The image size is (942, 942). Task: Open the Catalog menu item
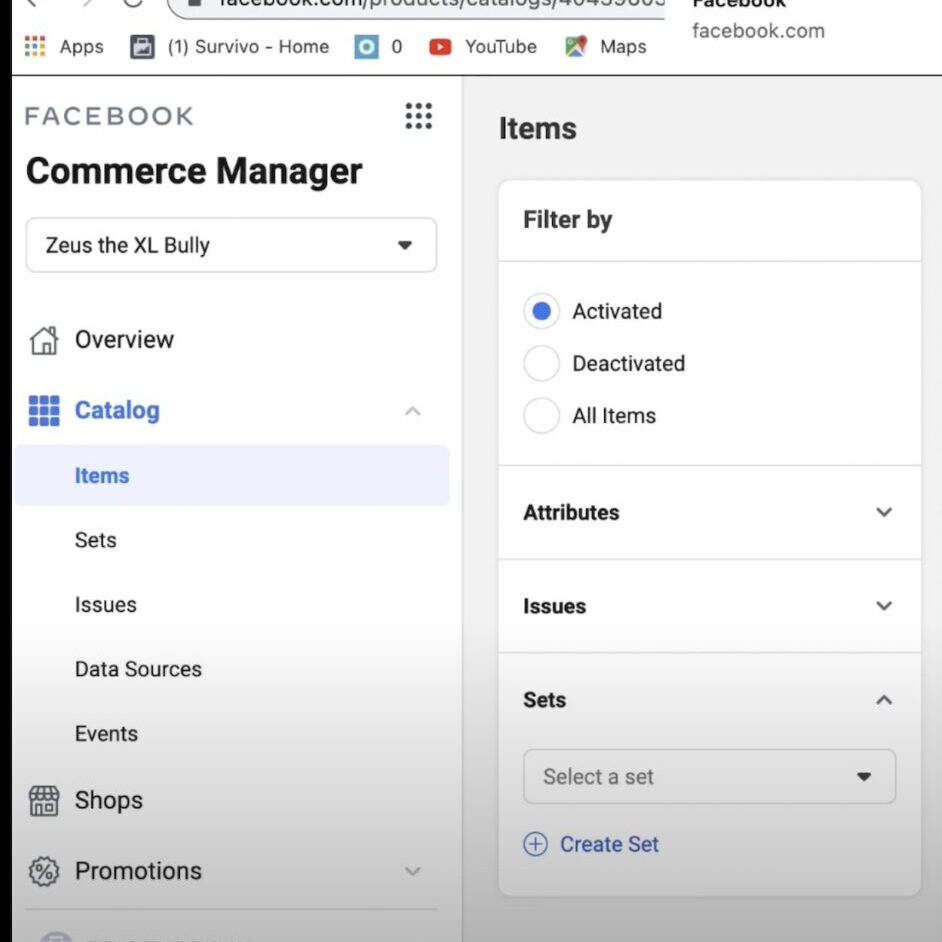point(117,410)
